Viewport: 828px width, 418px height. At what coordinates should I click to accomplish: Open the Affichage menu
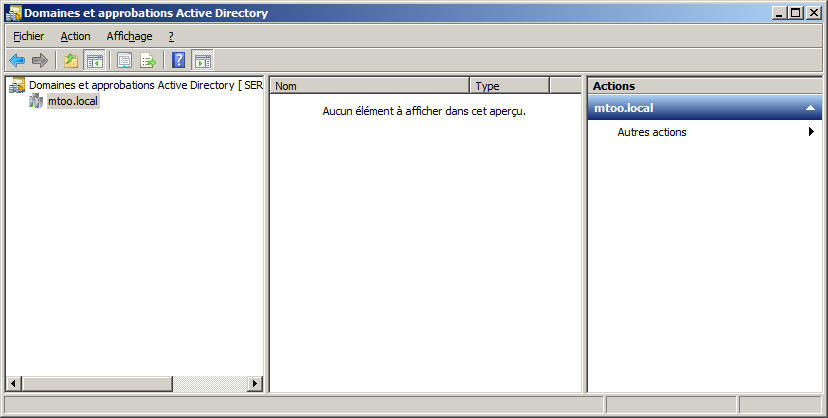click(x=129, y=36)
